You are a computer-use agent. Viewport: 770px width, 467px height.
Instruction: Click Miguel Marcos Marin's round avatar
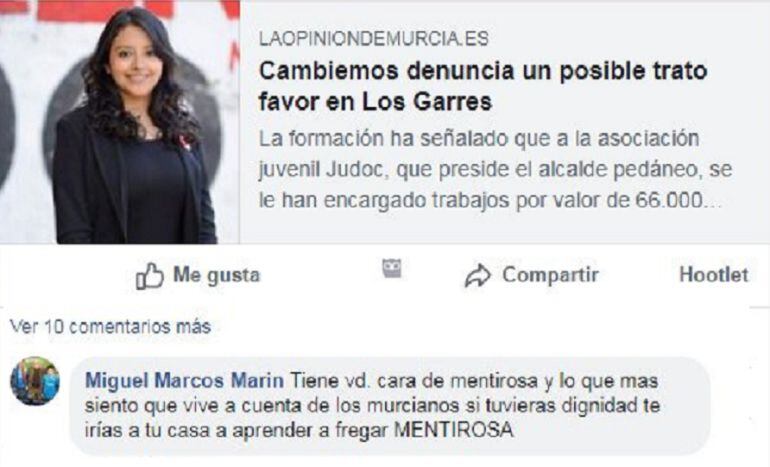(35, 381)
